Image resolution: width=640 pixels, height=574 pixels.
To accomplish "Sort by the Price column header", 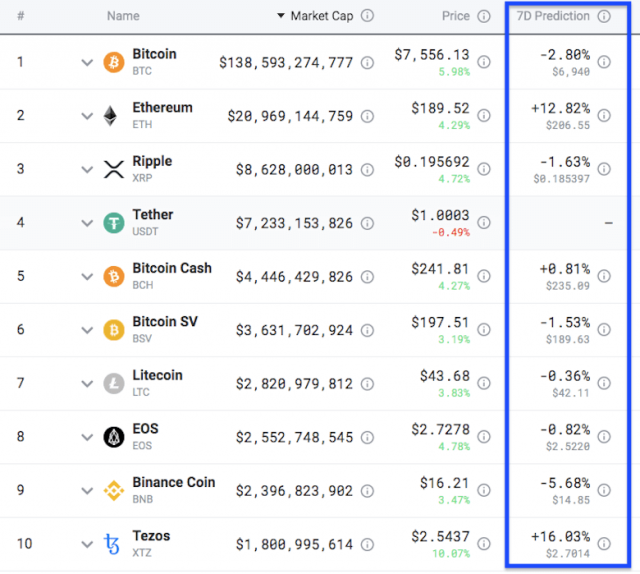I will click(456, 16).
